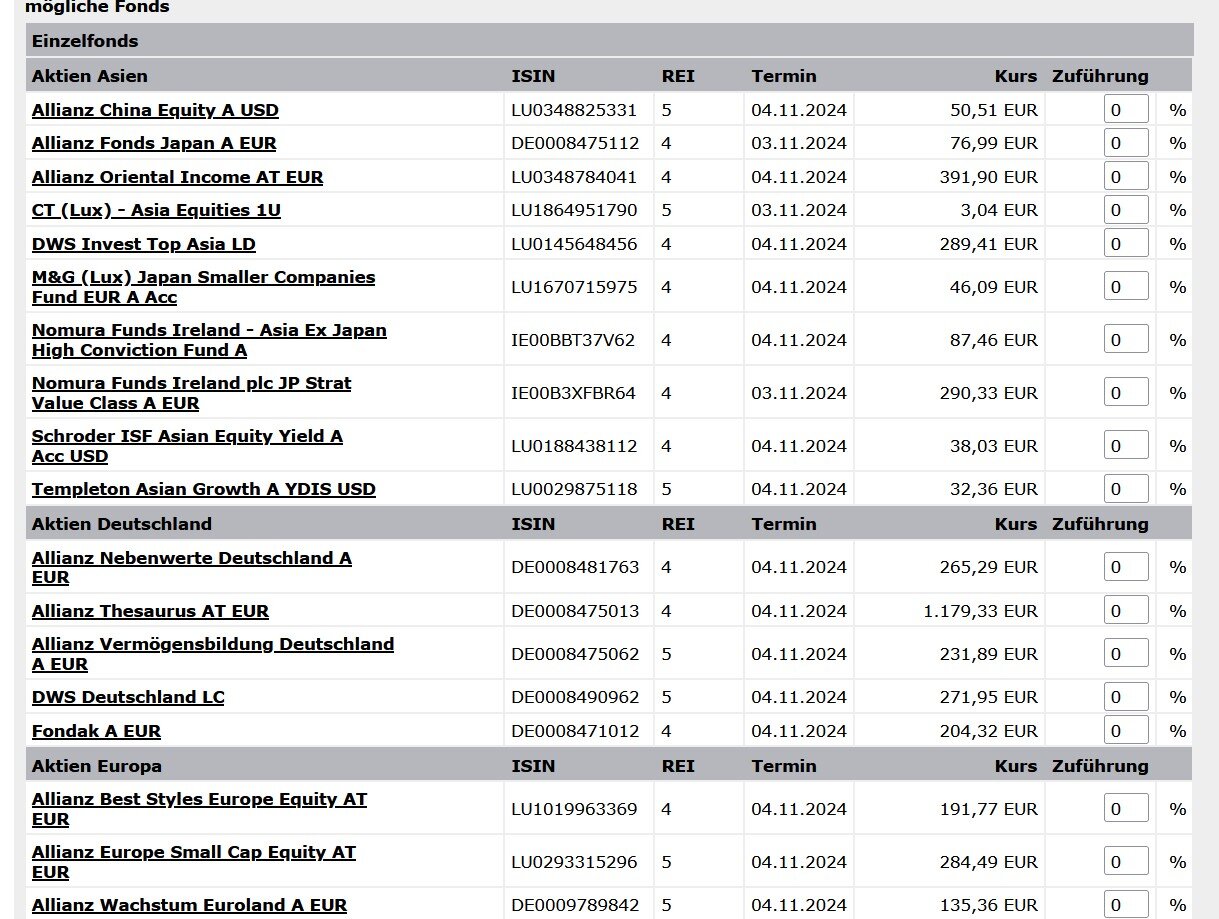
Task: Open Allianz Best Styles Europe Equity link
Action: (x=199, y=809)
